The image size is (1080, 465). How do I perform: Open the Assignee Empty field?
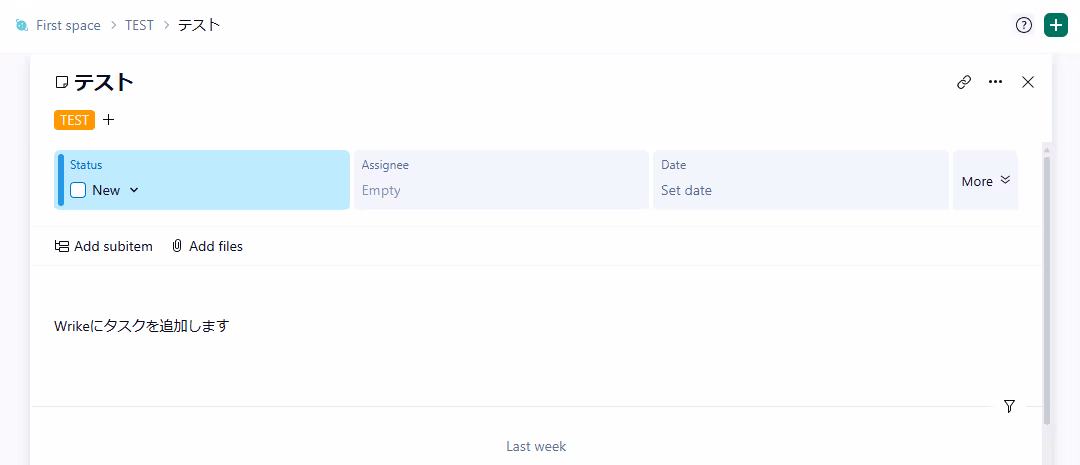(501, 180)
